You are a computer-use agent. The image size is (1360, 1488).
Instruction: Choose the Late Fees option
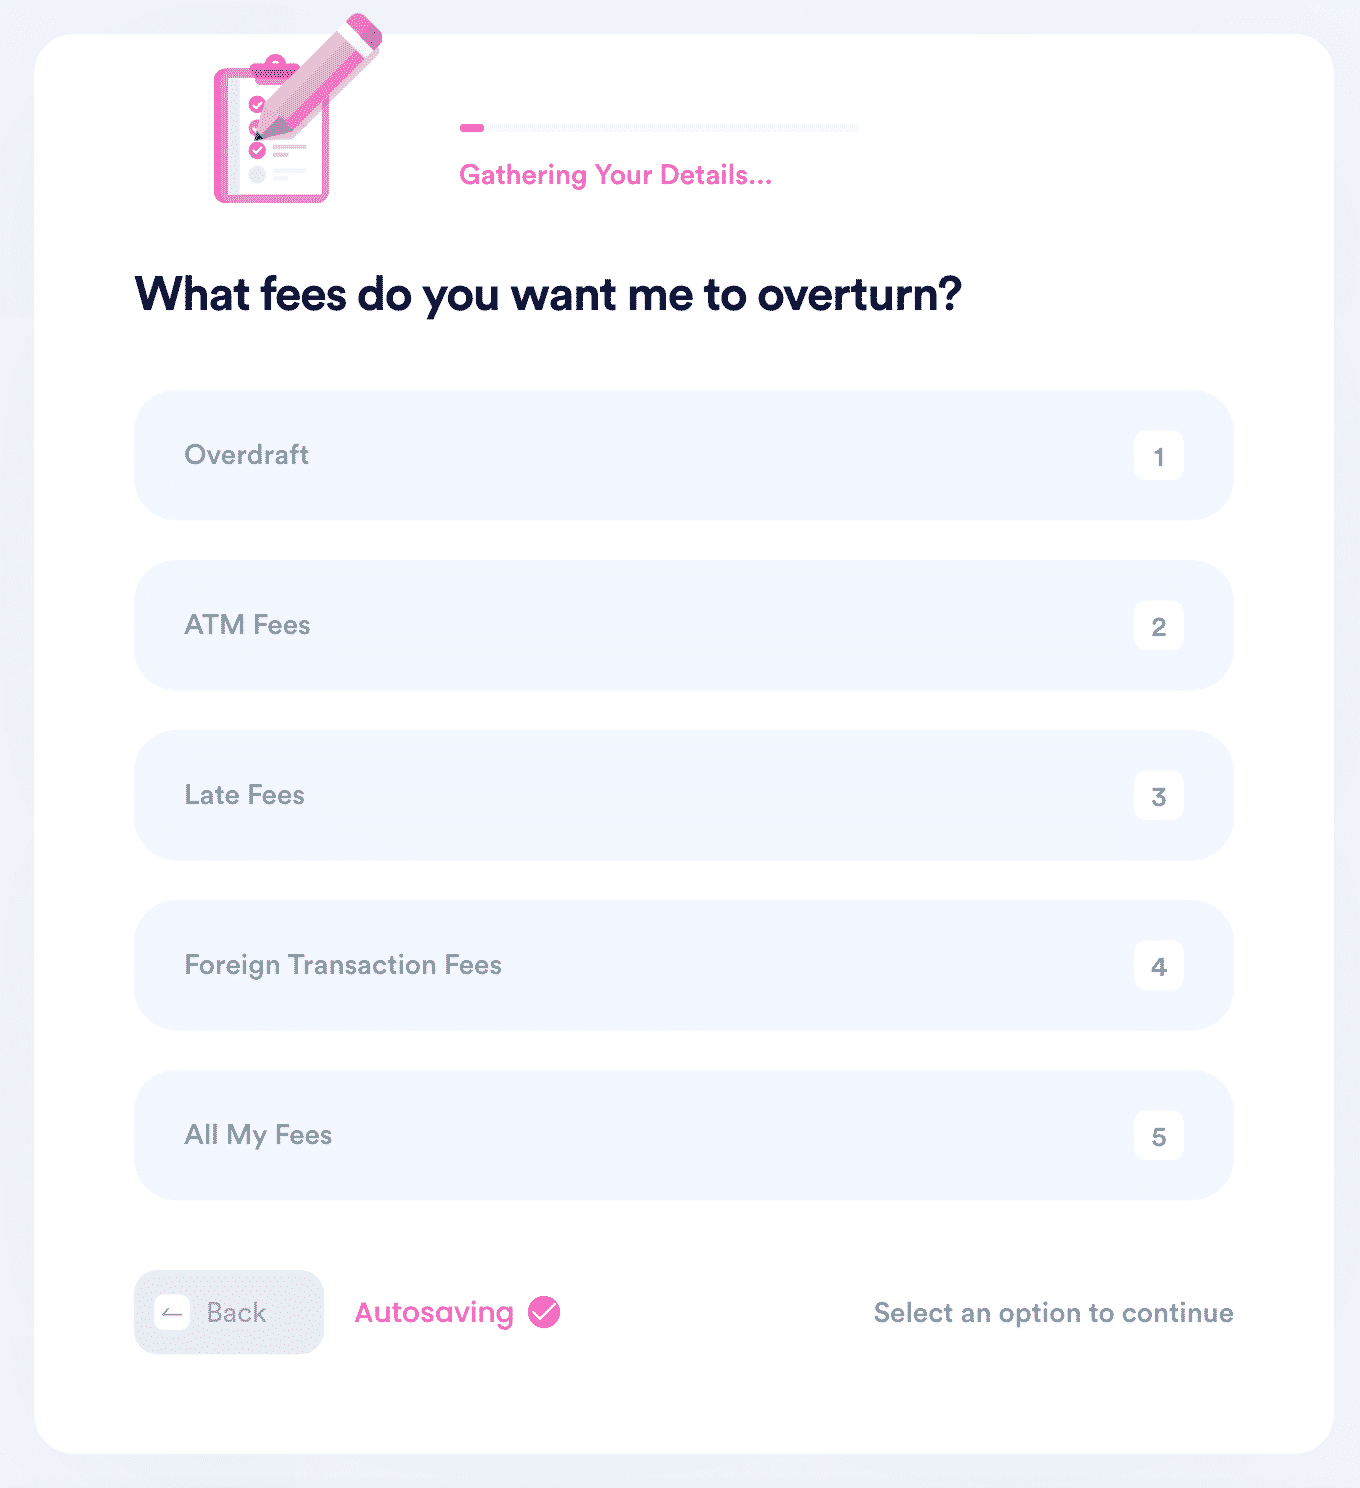tap(683, 796)
